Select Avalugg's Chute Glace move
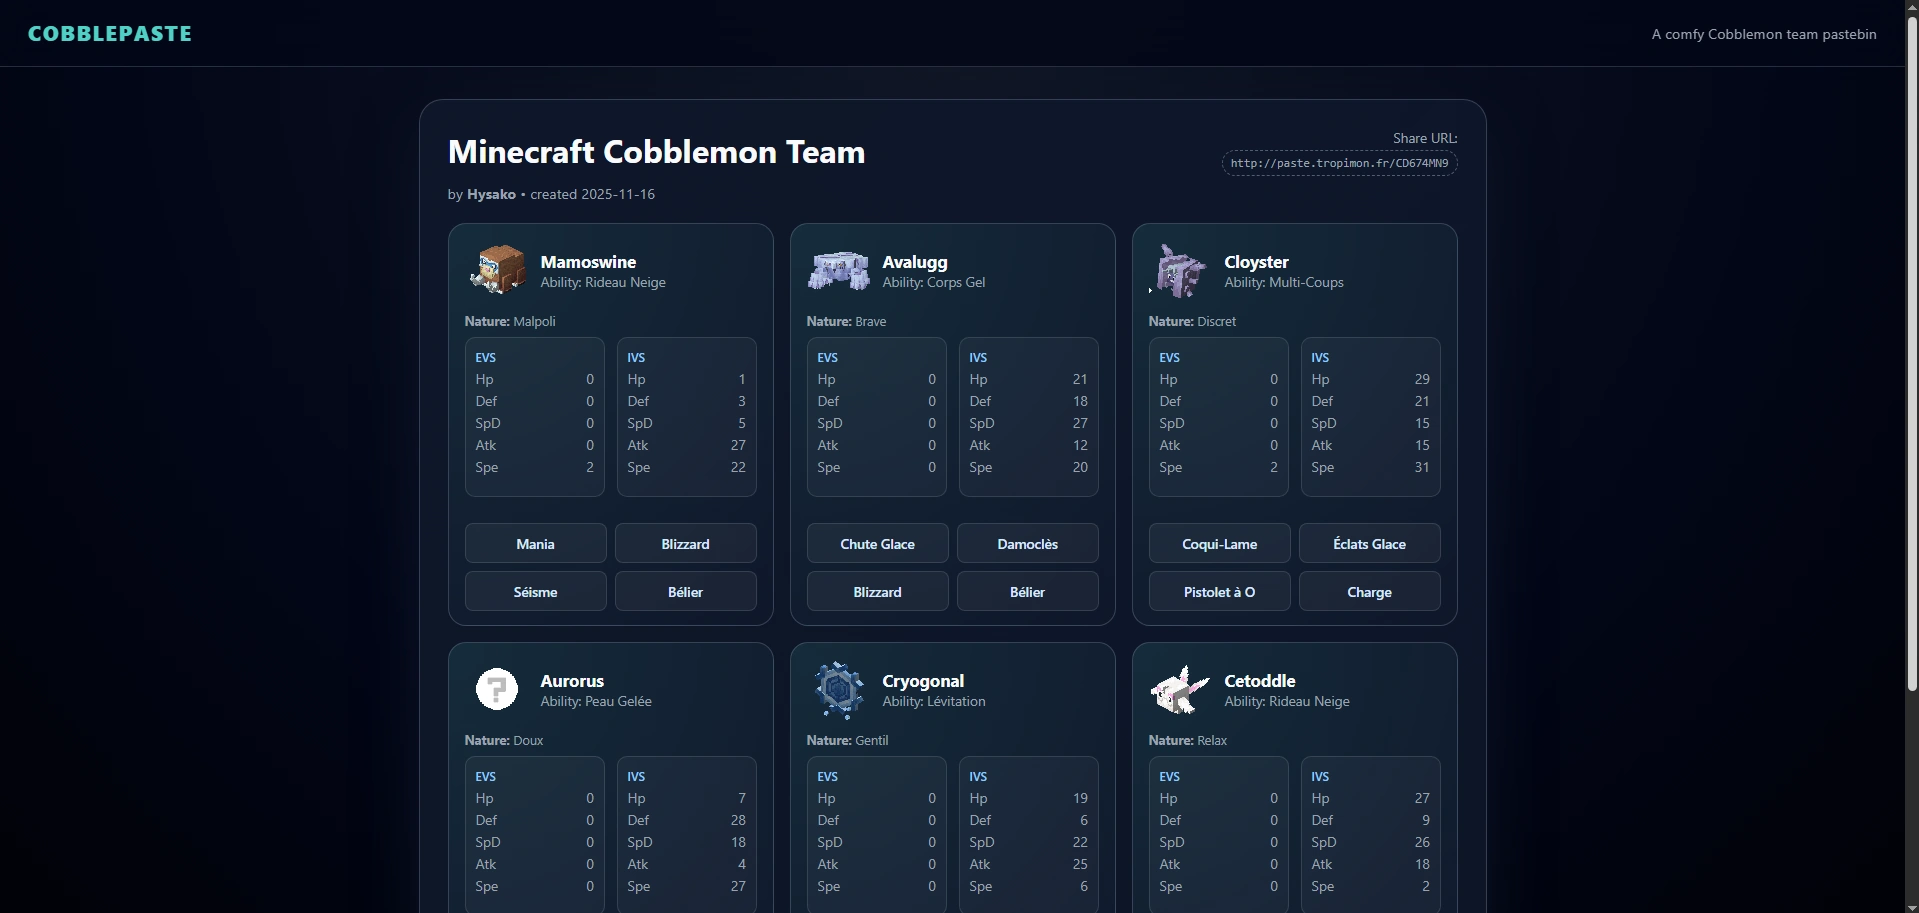 click(x=877, y=544)
